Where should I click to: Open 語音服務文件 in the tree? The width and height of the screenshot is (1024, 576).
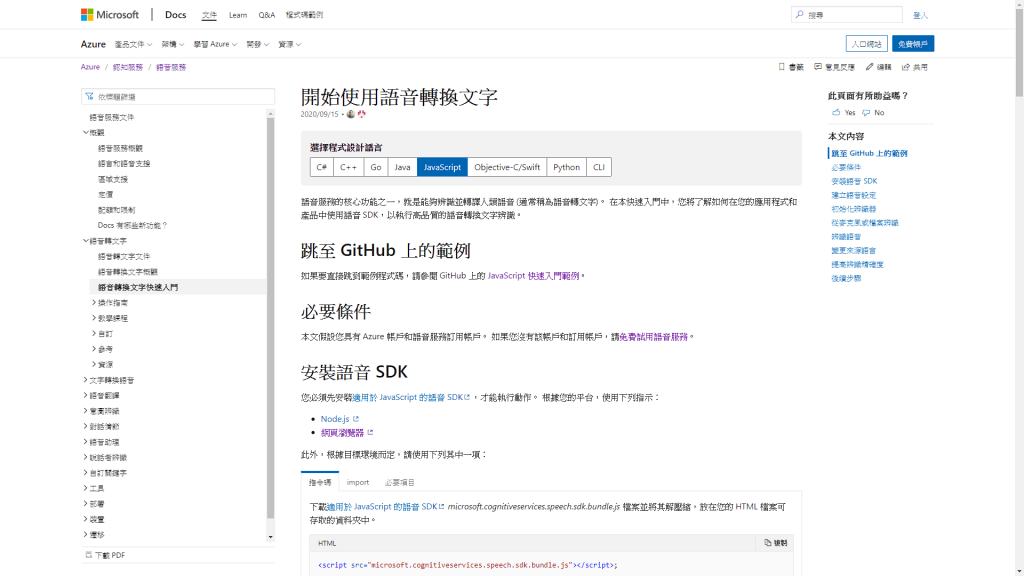coord(112,118)
